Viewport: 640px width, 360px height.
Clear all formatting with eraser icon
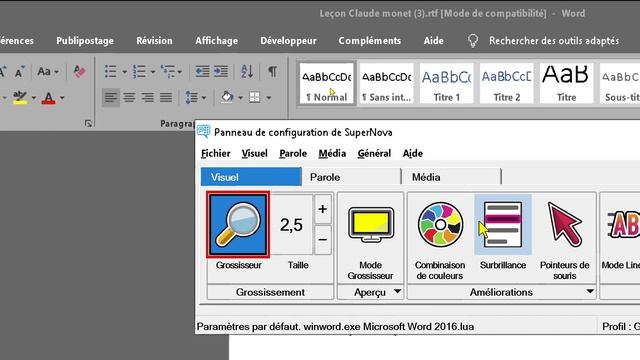80,71
